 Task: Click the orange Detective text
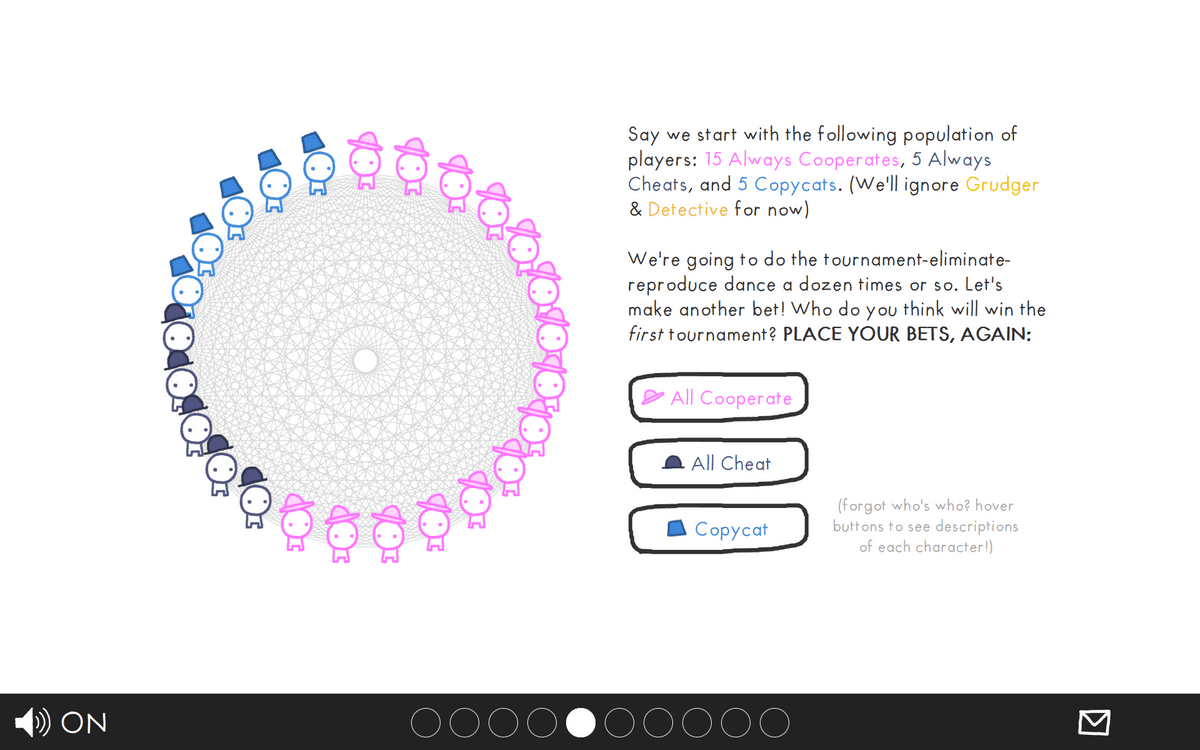(688, 210)
